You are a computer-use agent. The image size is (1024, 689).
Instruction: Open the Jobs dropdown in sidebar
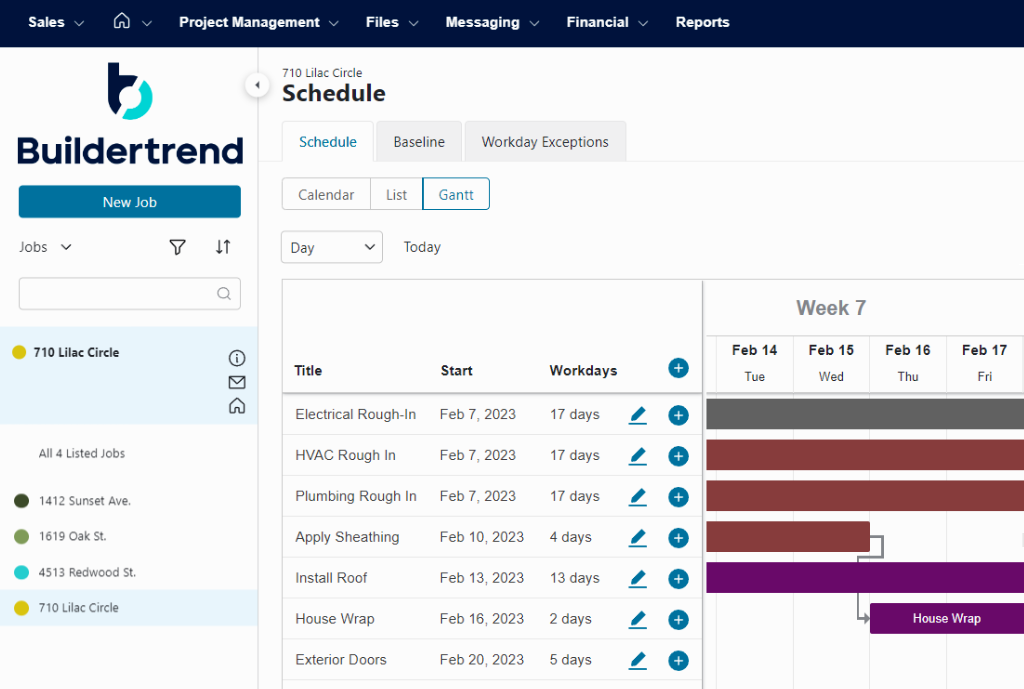pos(45,247)
